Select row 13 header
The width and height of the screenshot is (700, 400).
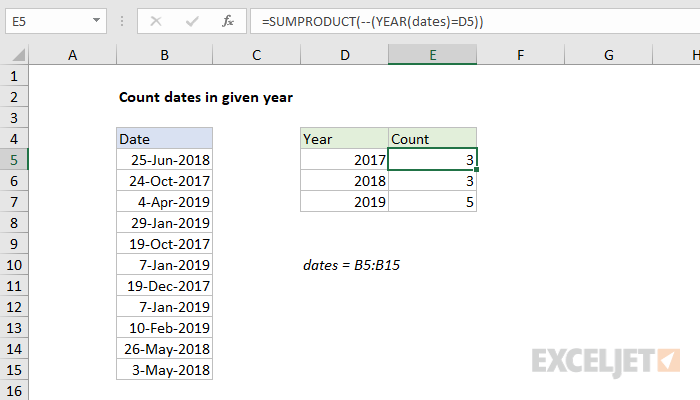(14, 328)
